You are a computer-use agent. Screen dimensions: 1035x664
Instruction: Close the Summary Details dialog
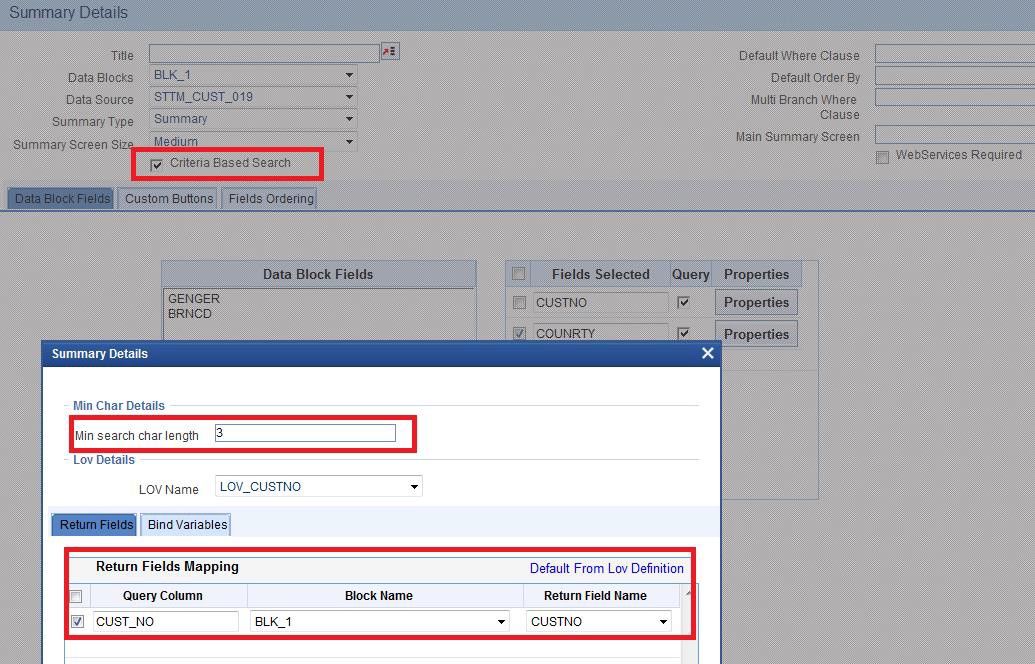point(708,353)
